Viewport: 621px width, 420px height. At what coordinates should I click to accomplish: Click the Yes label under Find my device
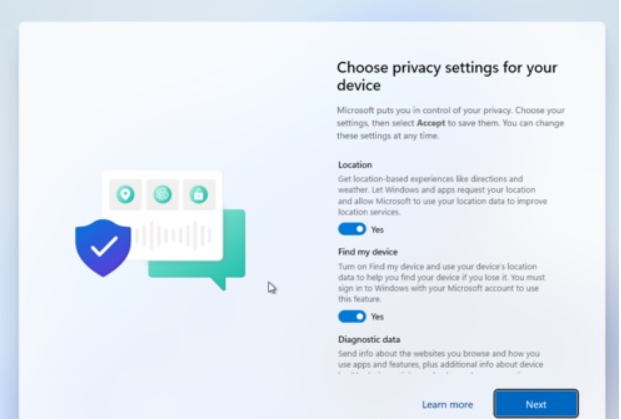pyautogui.click(x=377, y=316)
